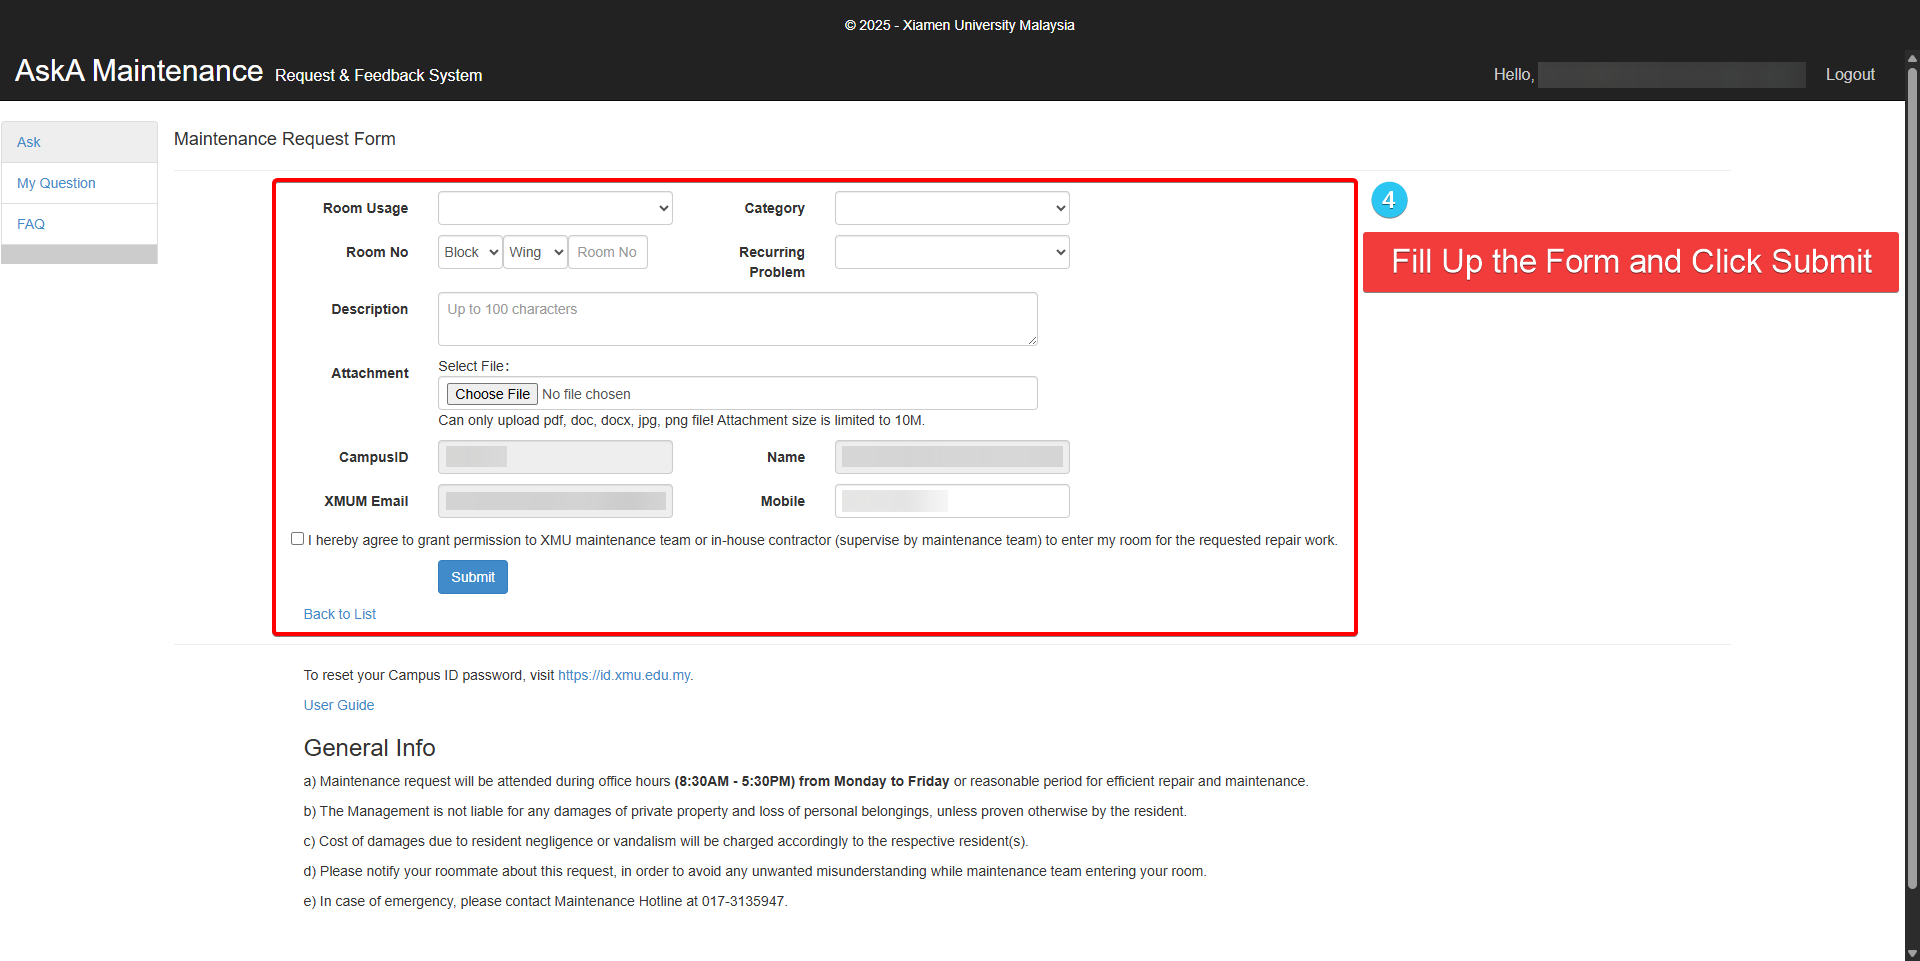This screenshot has width=1920, height=961.
Task: Open the User Guide link
Action: pyautogui.click(x=339, y=705)
